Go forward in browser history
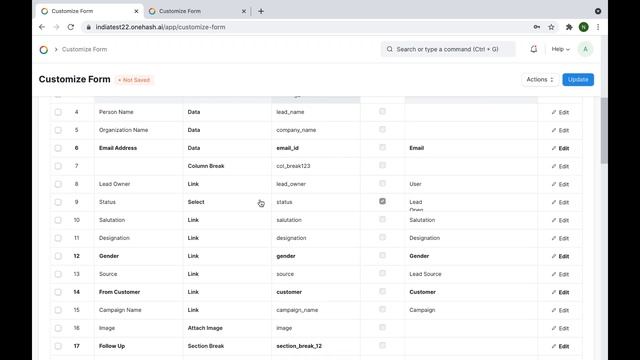The width and height of the screenshot is (640, 360). tap(56, 27)
